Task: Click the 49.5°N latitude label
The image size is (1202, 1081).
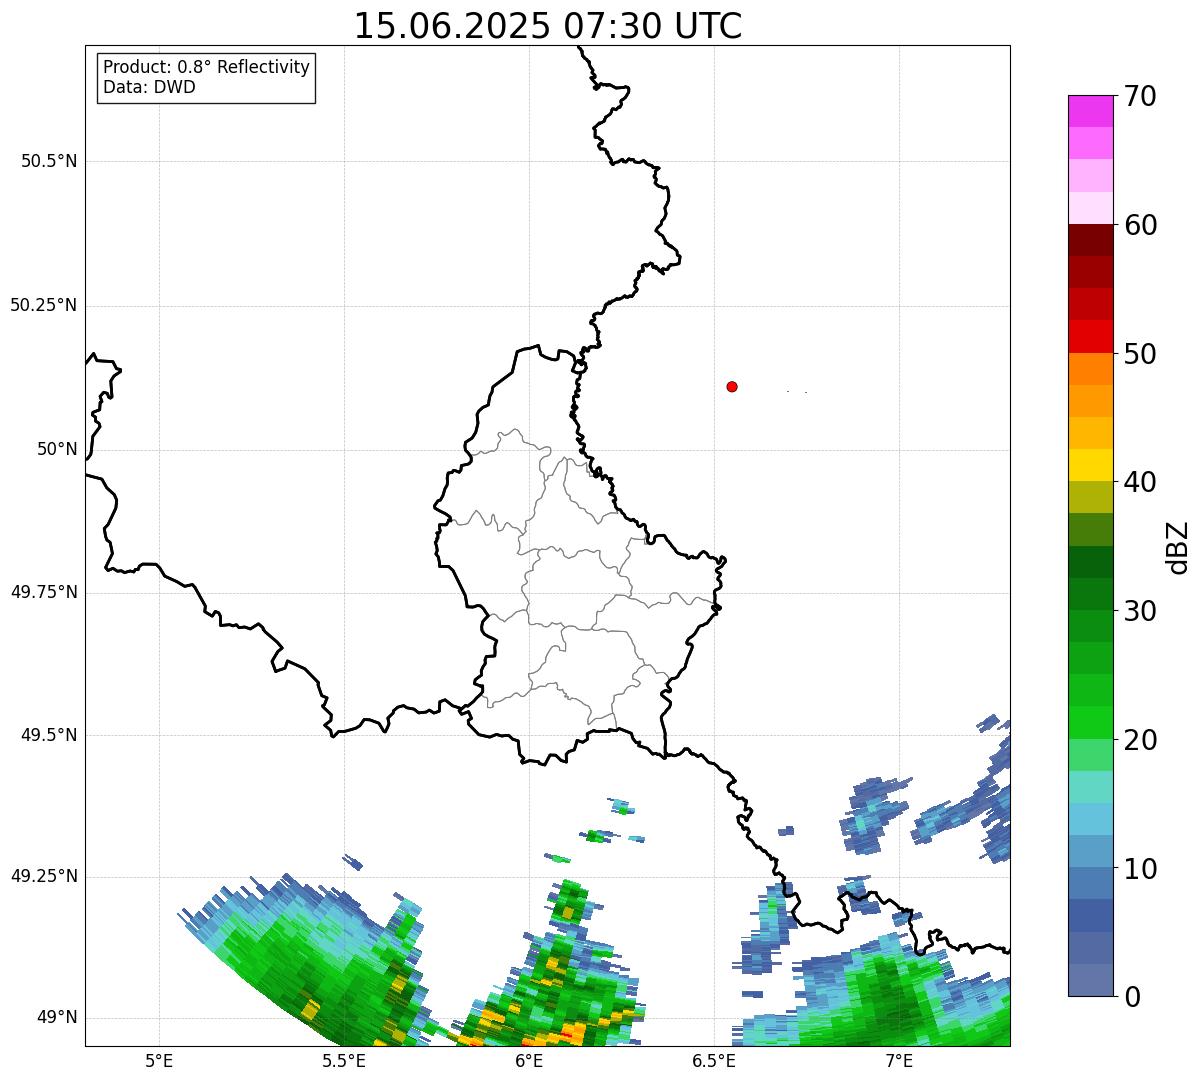Action: 49,735
